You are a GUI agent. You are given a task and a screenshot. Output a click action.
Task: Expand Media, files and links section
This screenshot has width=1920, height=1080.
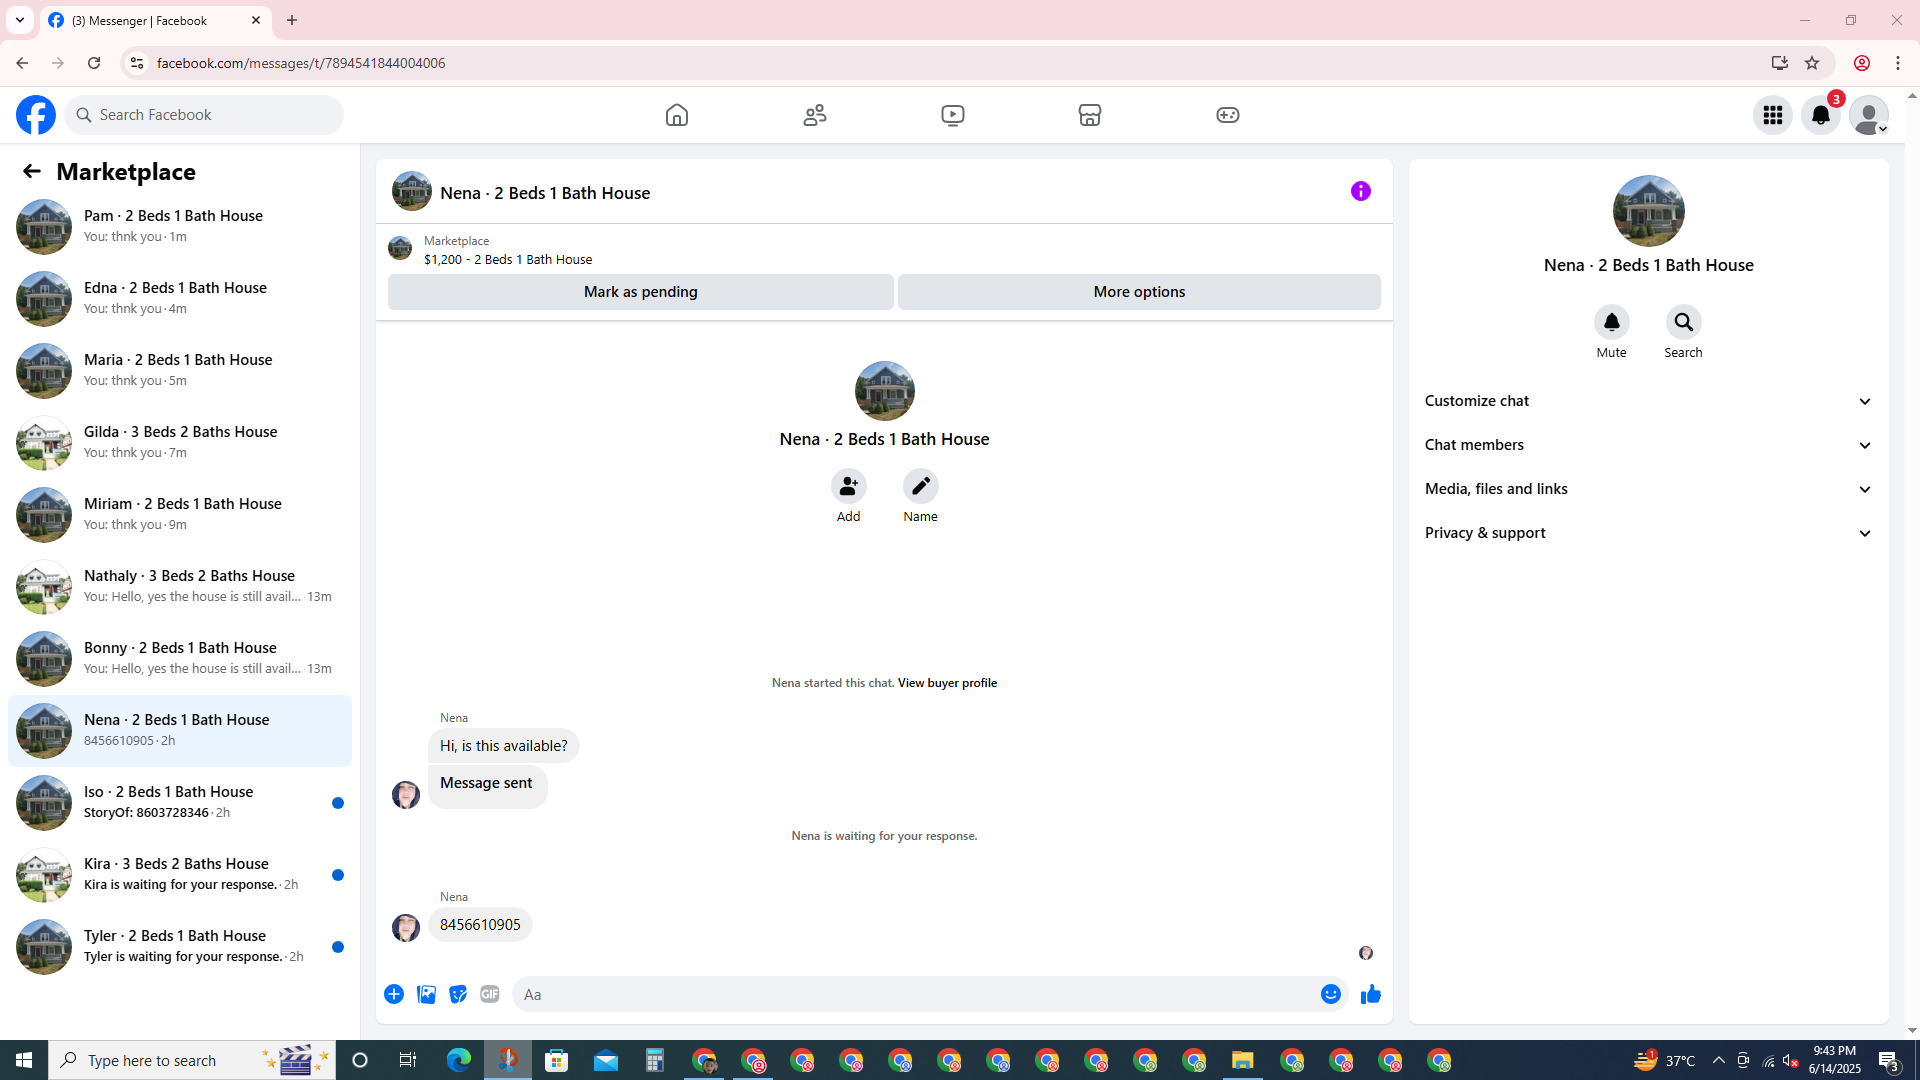click(x=1649, y=489)
